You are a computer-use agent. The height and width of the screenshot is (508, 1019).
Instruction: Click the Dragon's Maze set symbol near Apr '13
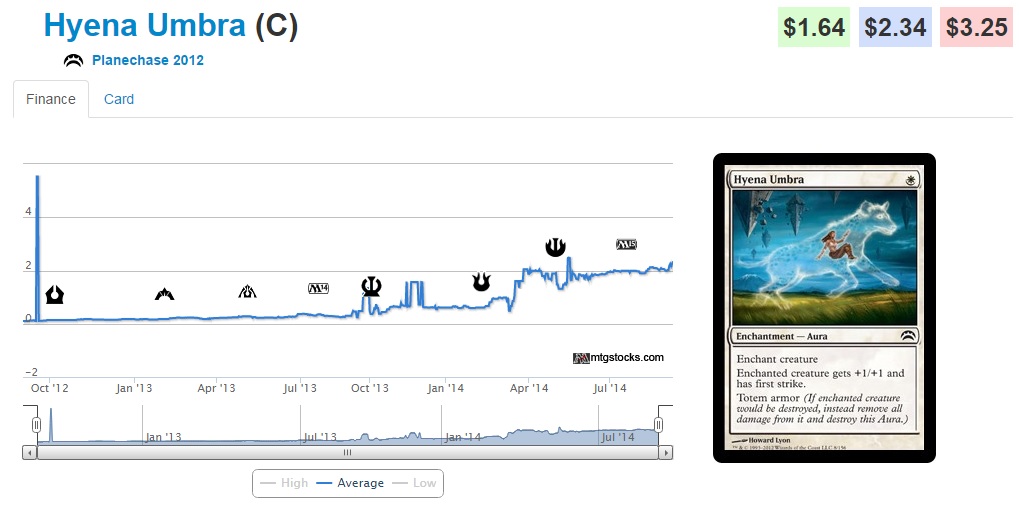coord(247,292)
